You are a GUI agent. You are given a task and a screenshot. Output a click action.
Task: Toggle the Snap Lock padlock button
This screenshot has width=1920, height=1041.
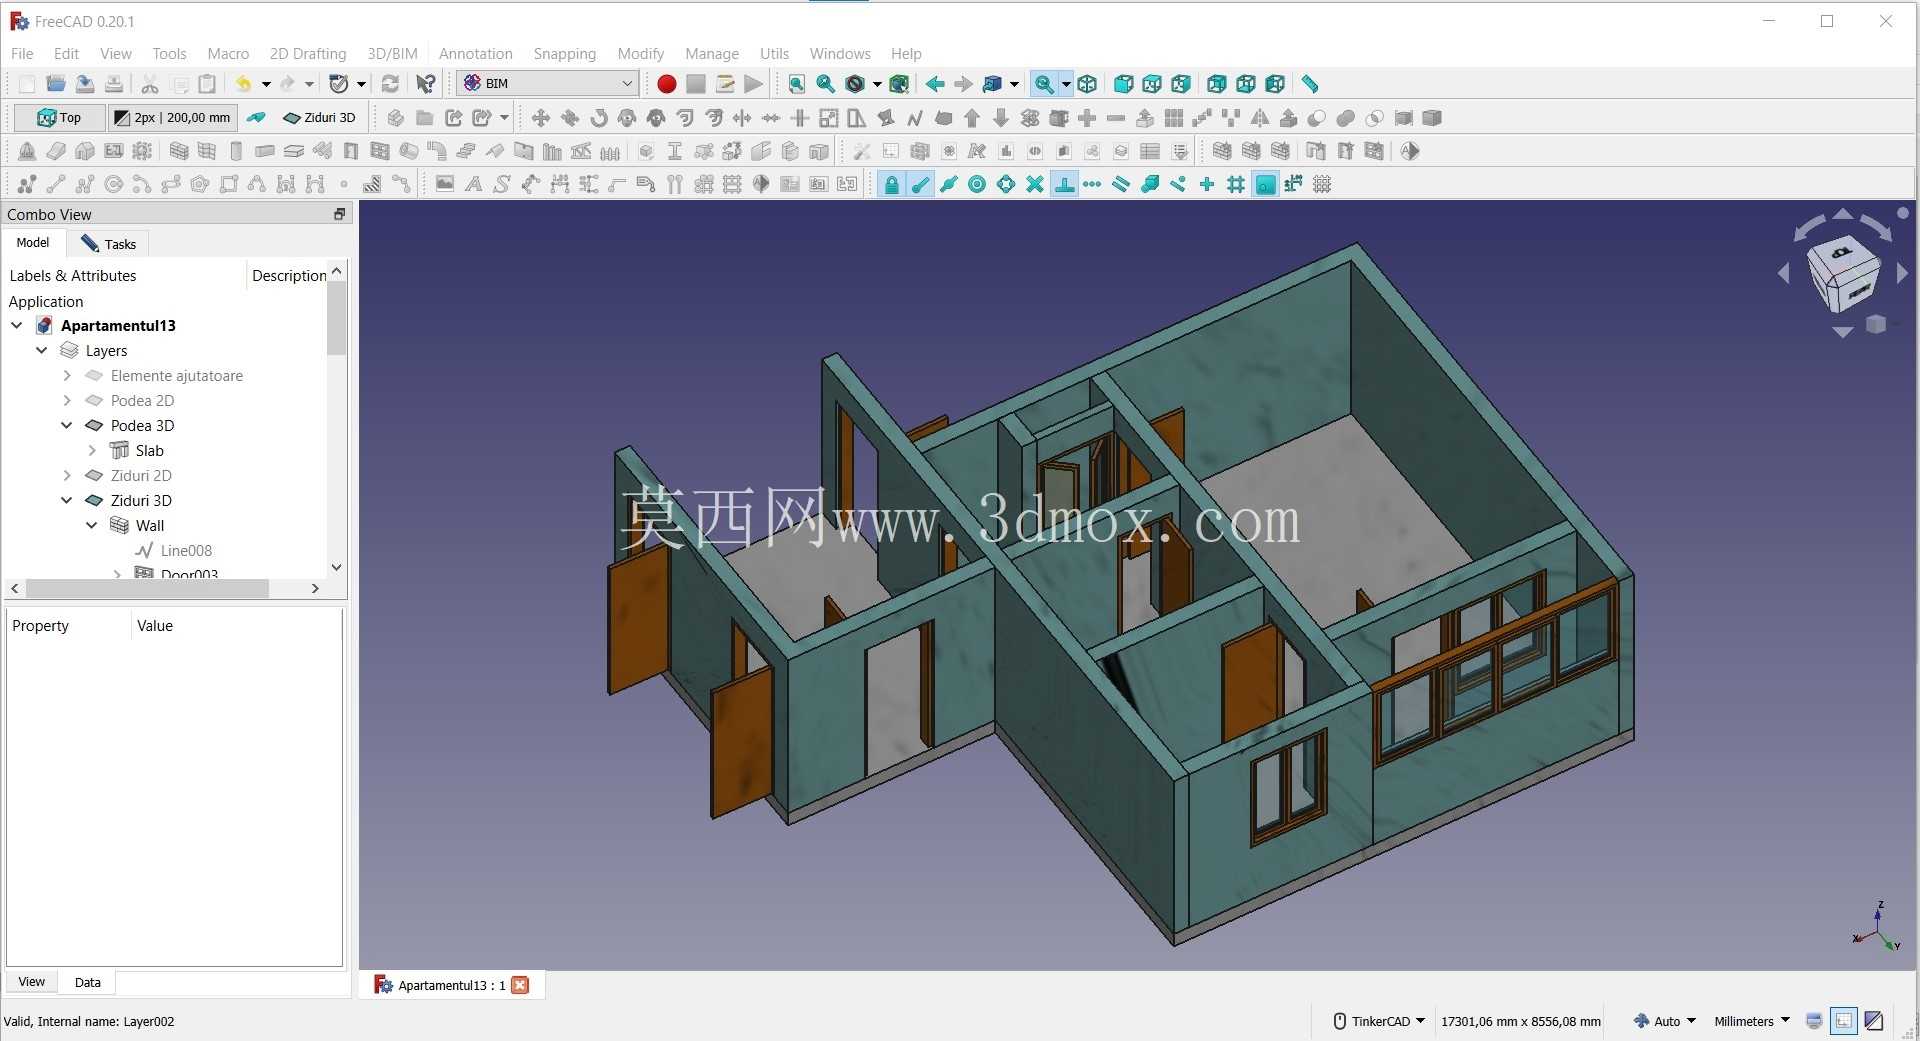pyautogui.click(x=891, y=184)
